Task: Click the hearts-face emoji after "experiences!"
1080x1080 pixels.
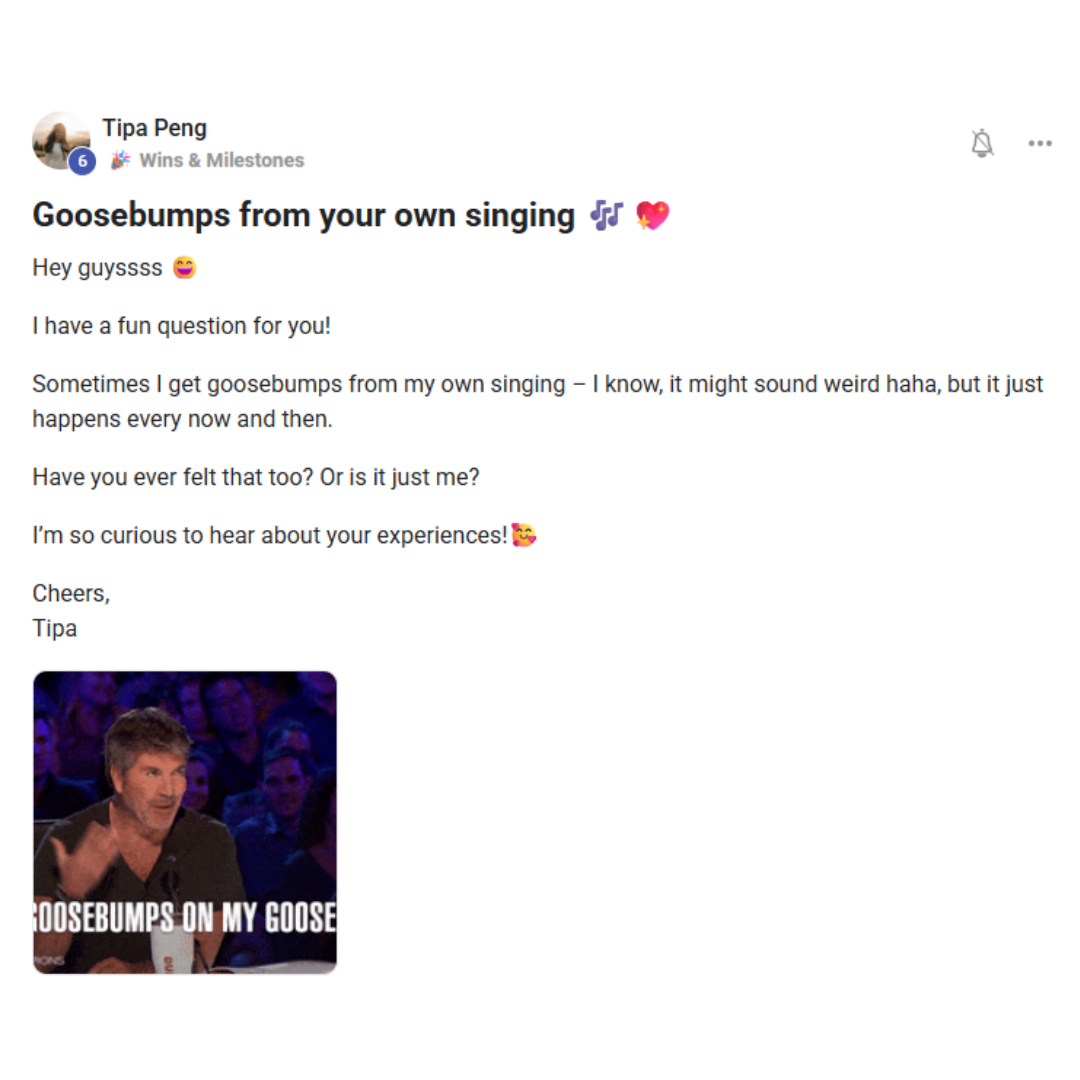Action: click(x=524, y=535)
